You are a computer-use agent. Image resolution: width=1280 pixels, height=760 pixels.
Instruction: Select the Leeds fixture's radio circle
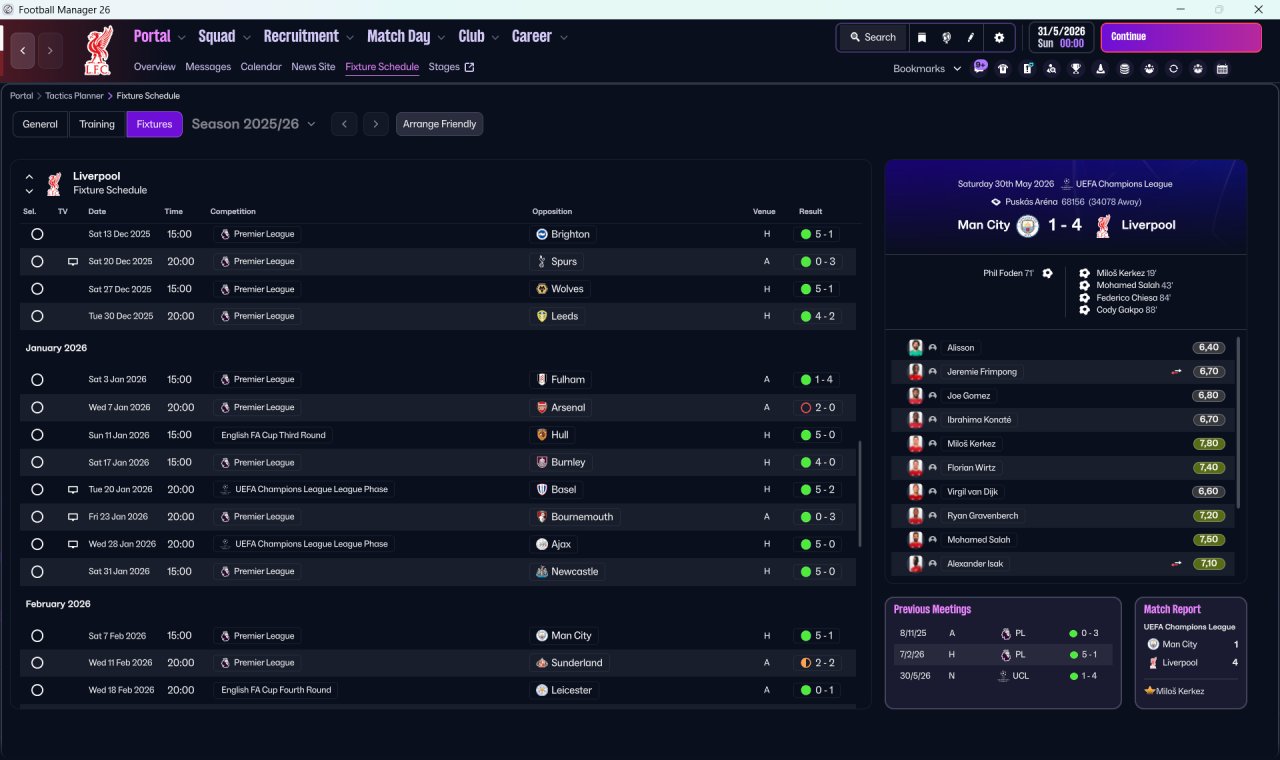pos(37,316)
